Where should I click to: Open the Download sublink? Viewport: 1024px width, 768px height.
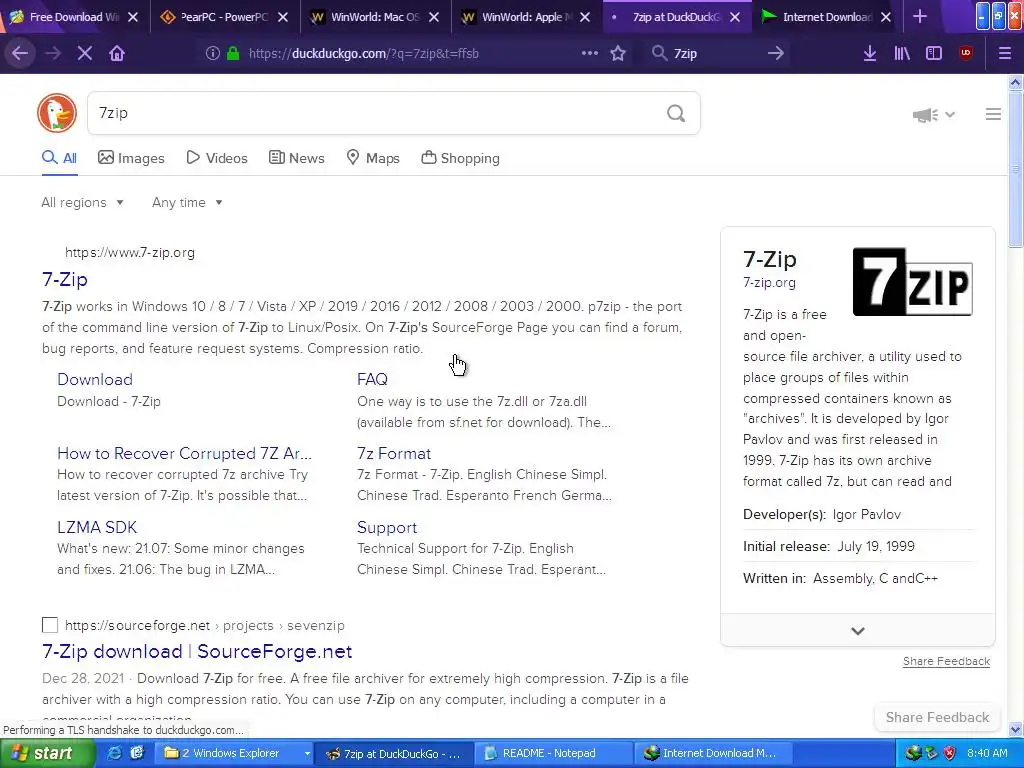(x=95, y=379)
